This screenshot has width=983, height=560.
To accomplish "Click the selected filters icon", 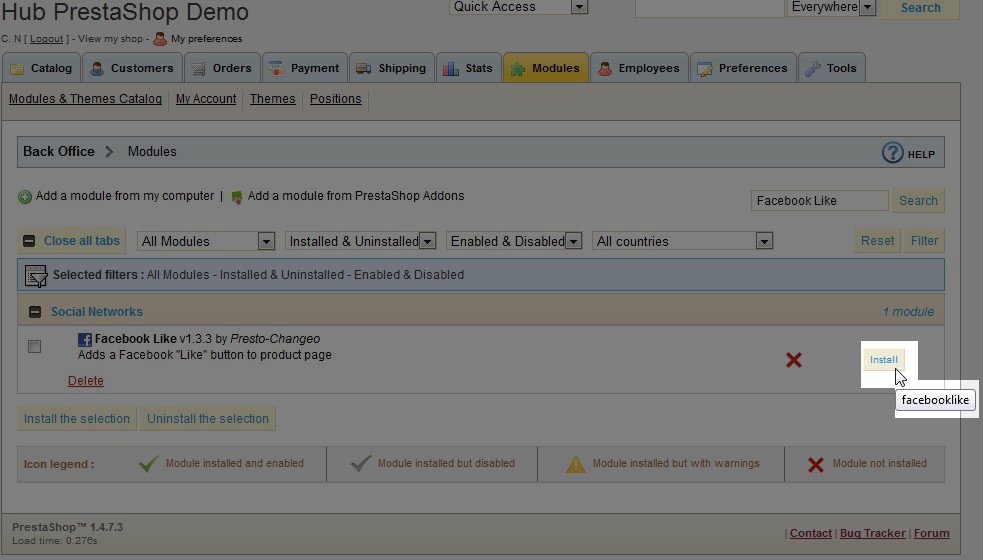I will pos(36,275).
